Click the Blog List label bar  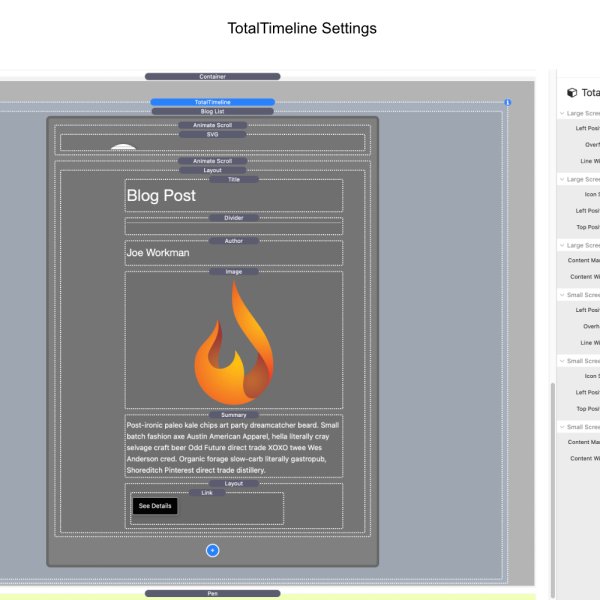(212, 111)
